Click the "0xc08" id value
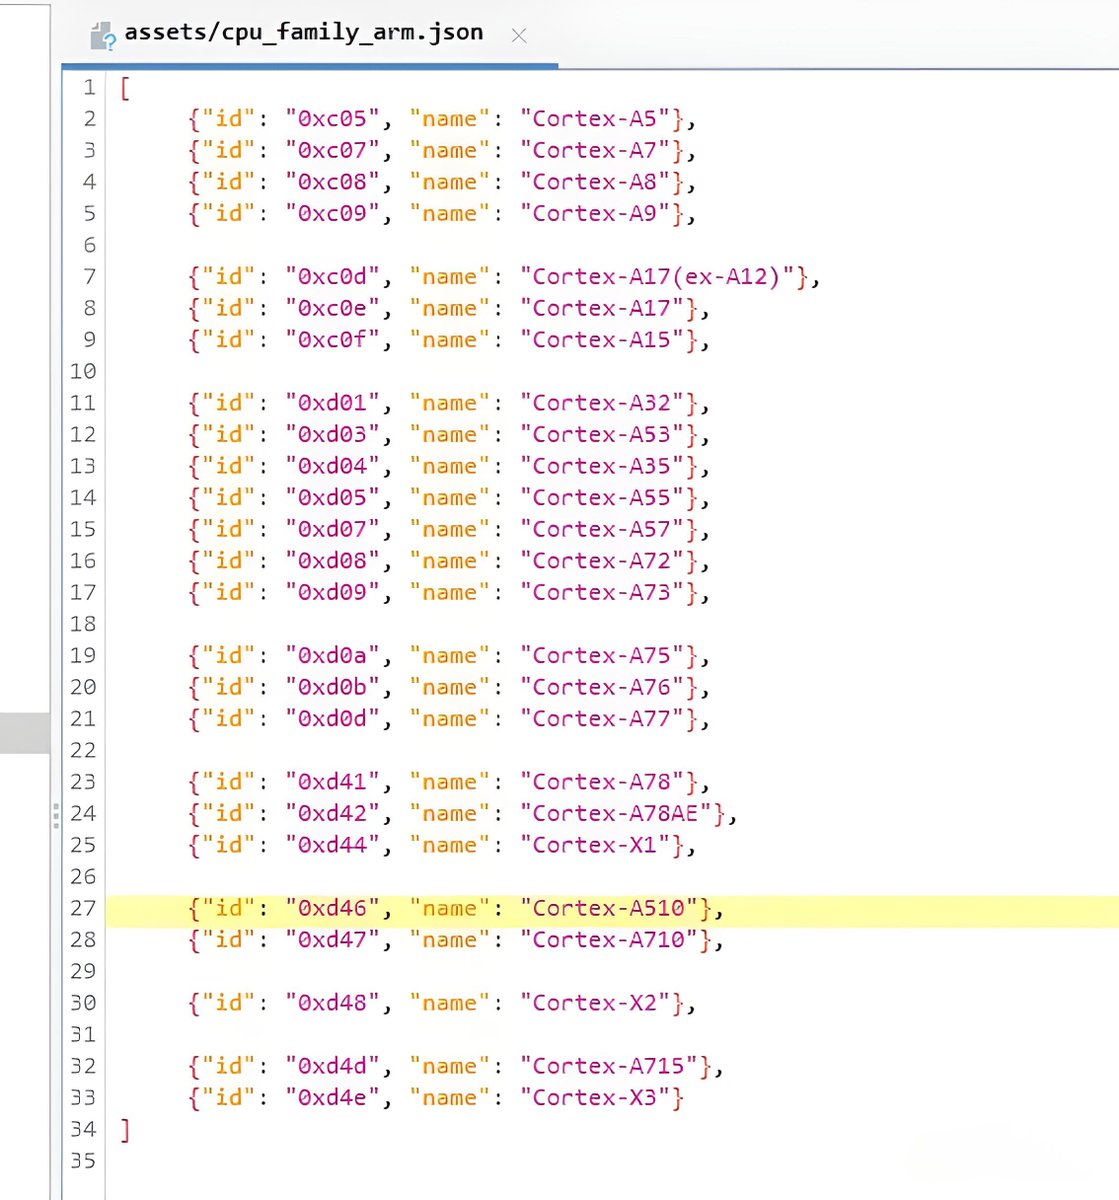The width and height of the screenshot is (1119, 1200). (333, 182)
